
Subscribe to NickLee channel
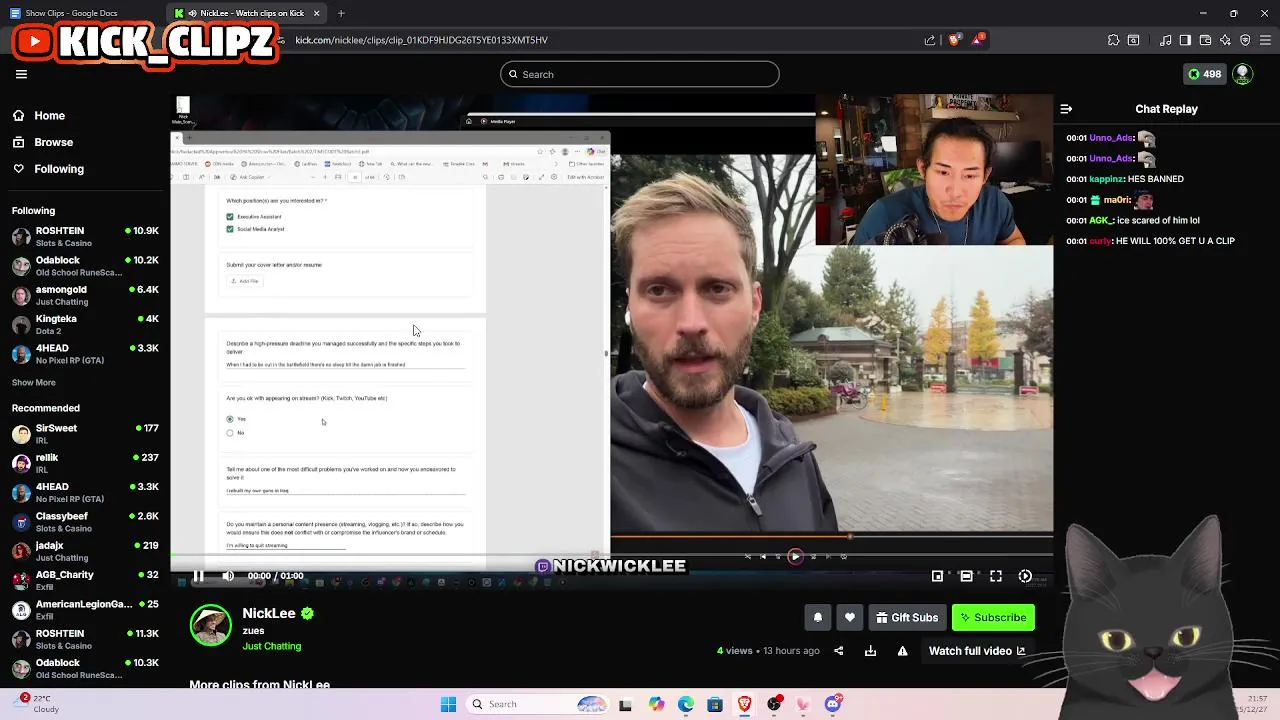point(993,618)
